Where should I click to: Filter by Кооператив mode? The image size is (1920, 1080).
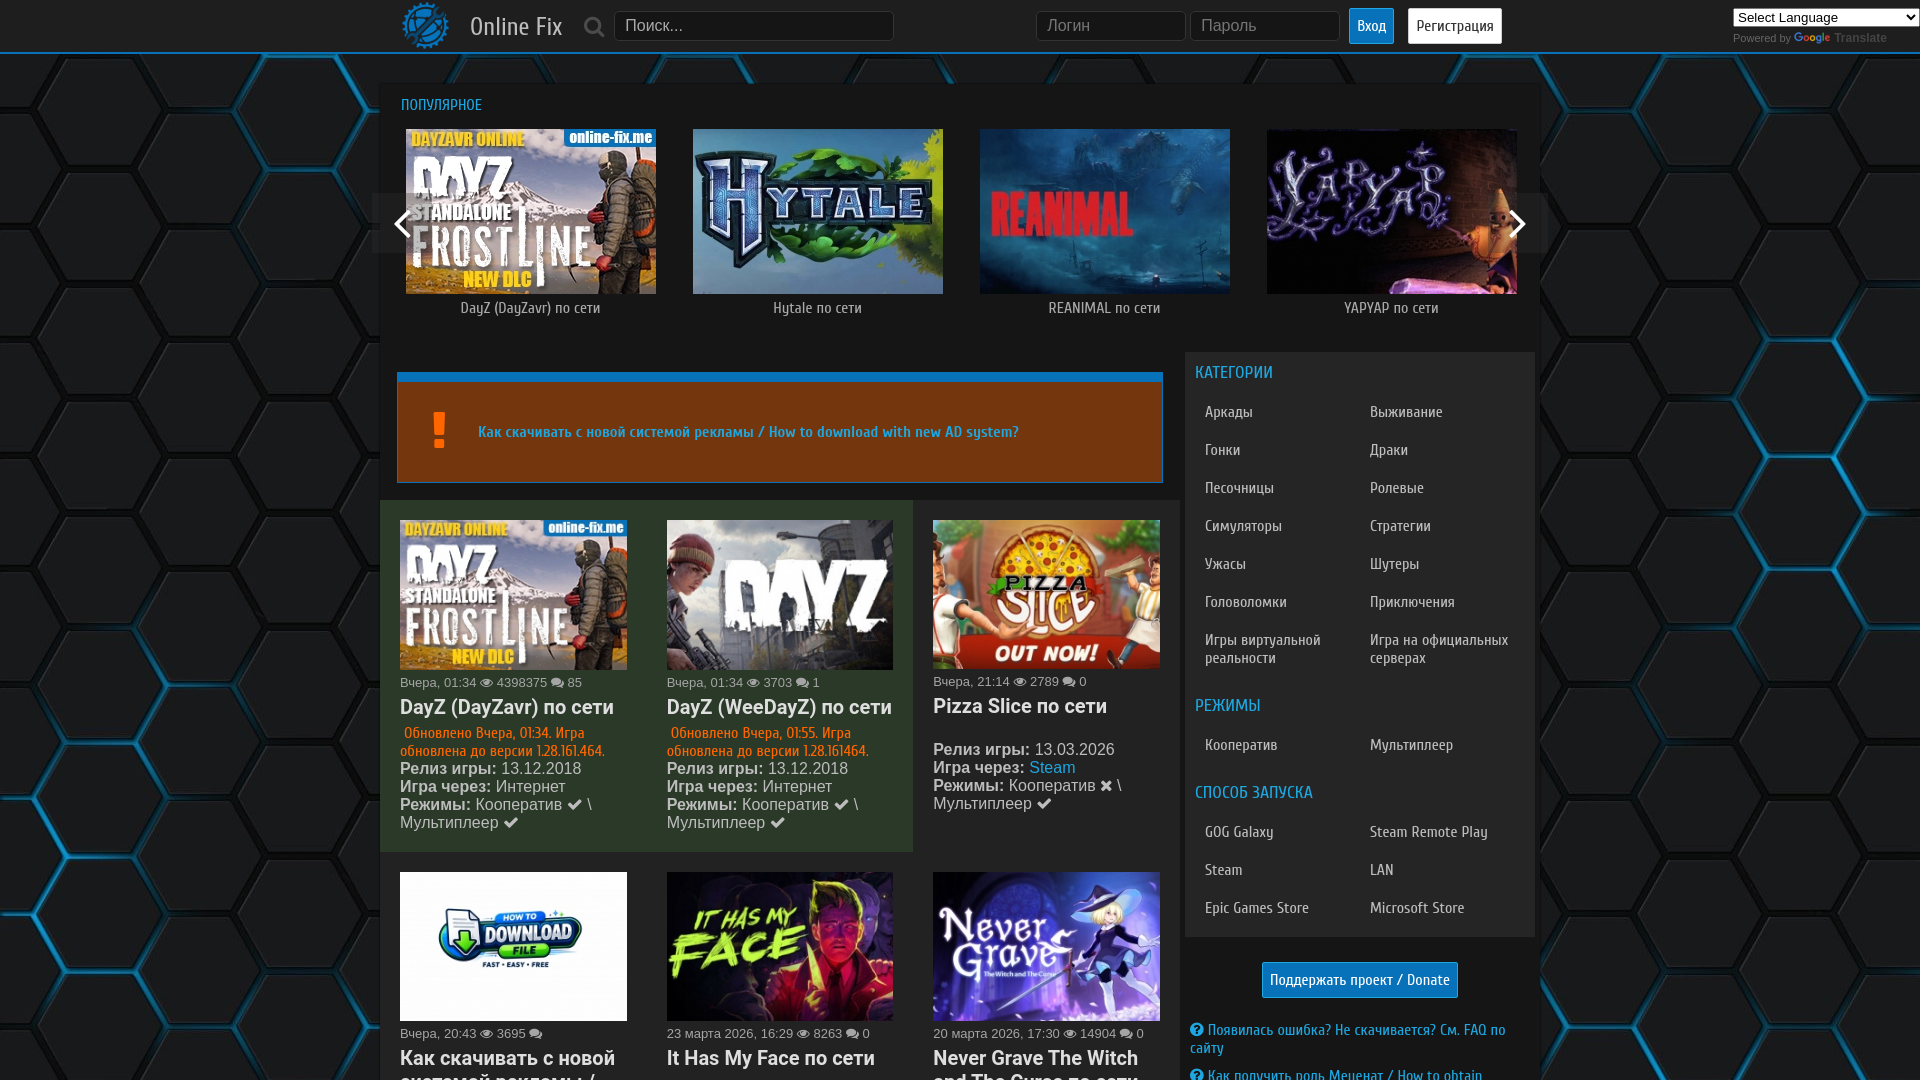pos(1241,745)
